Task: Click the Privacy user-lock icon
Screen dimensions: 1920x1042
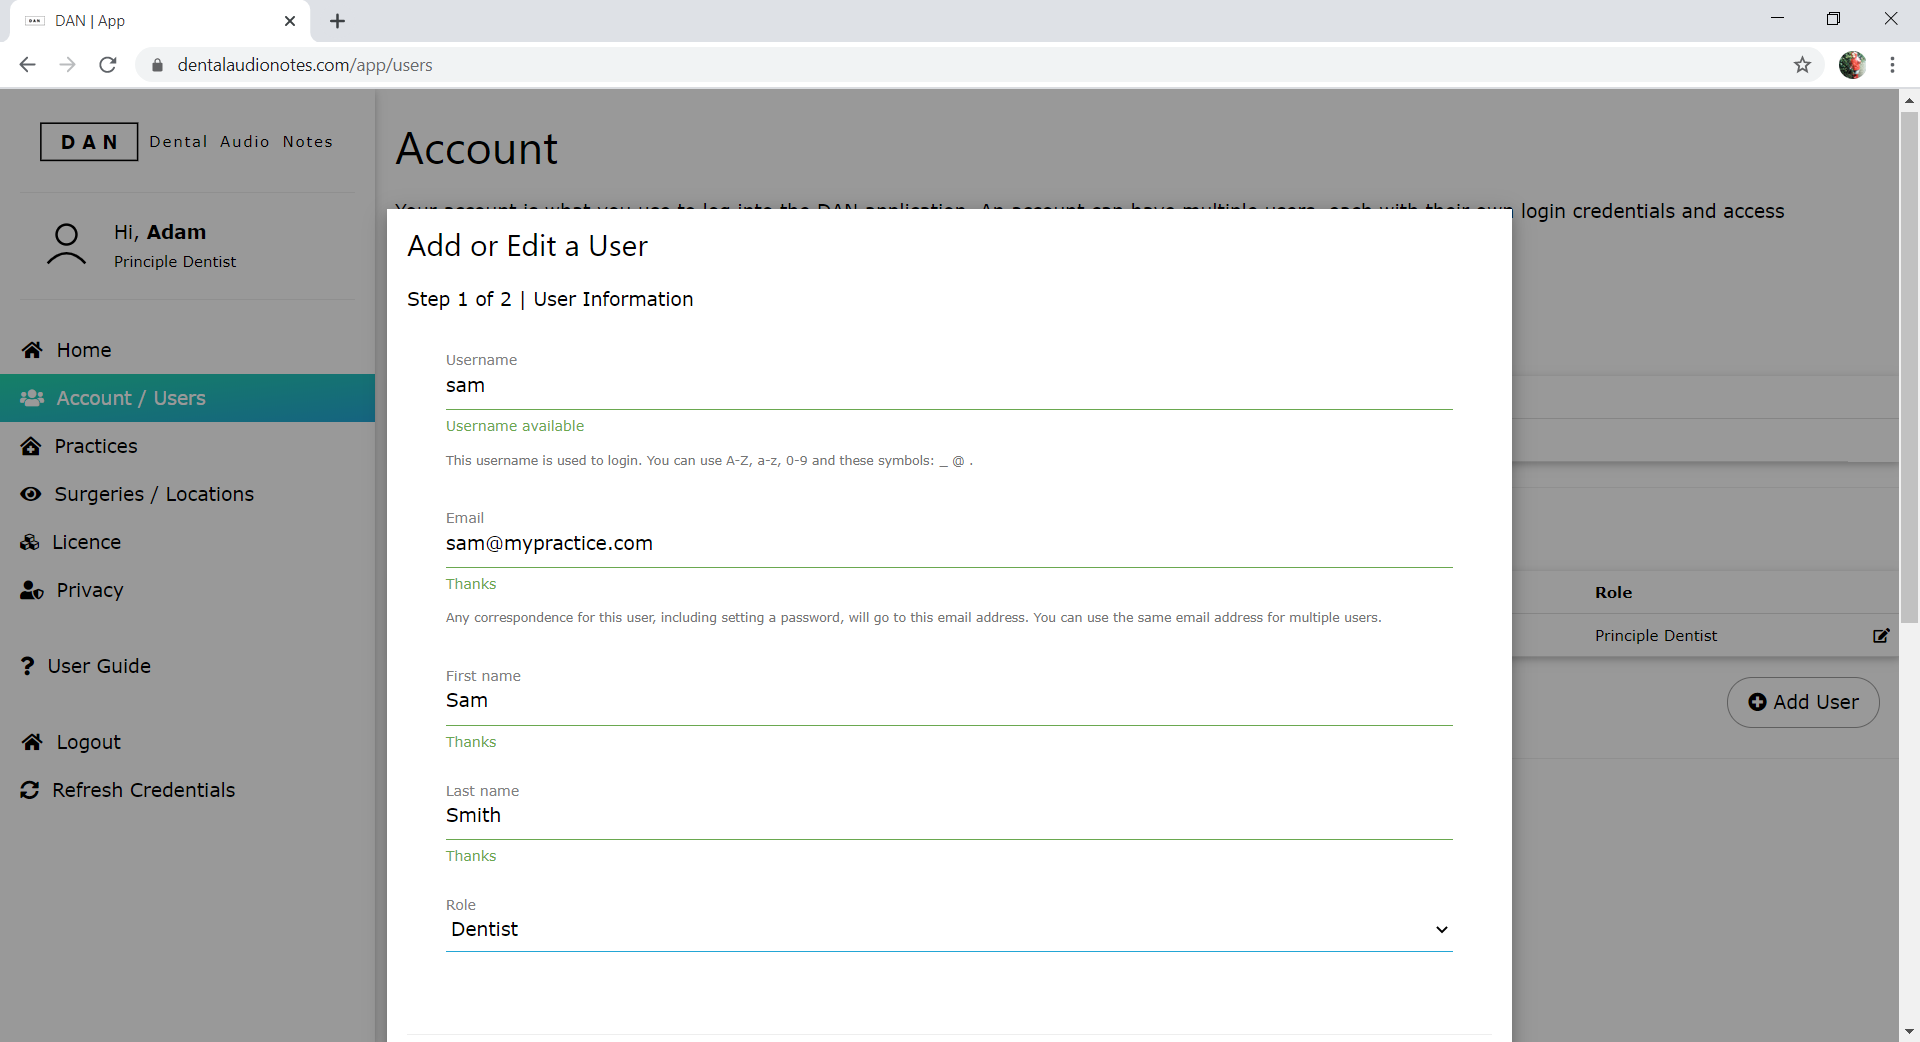Action: (x=31, y=590)
